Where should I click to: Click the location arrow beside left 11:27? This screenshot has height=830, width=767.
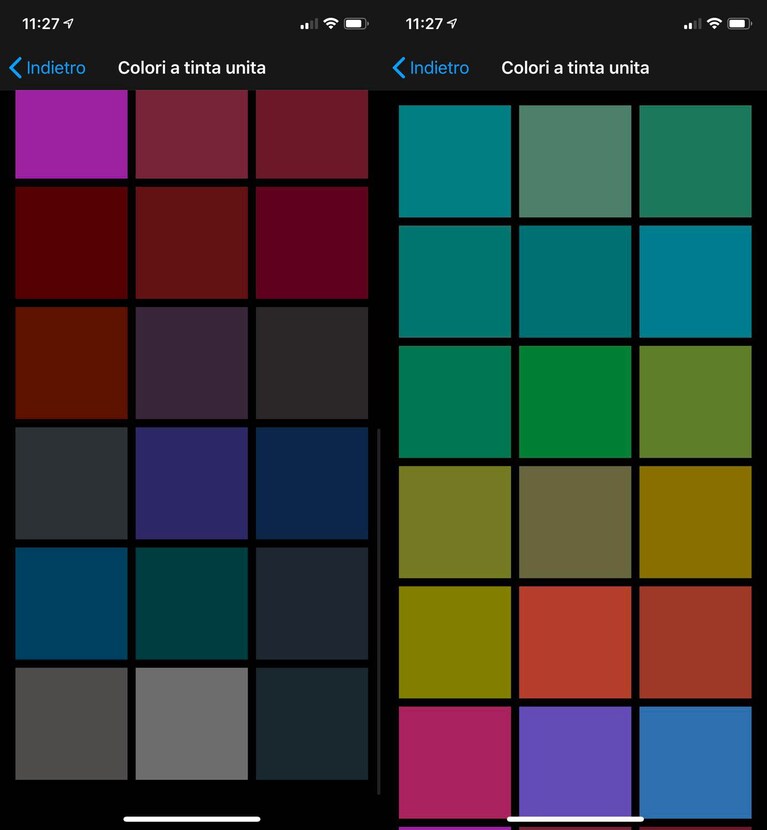(68, 23)
